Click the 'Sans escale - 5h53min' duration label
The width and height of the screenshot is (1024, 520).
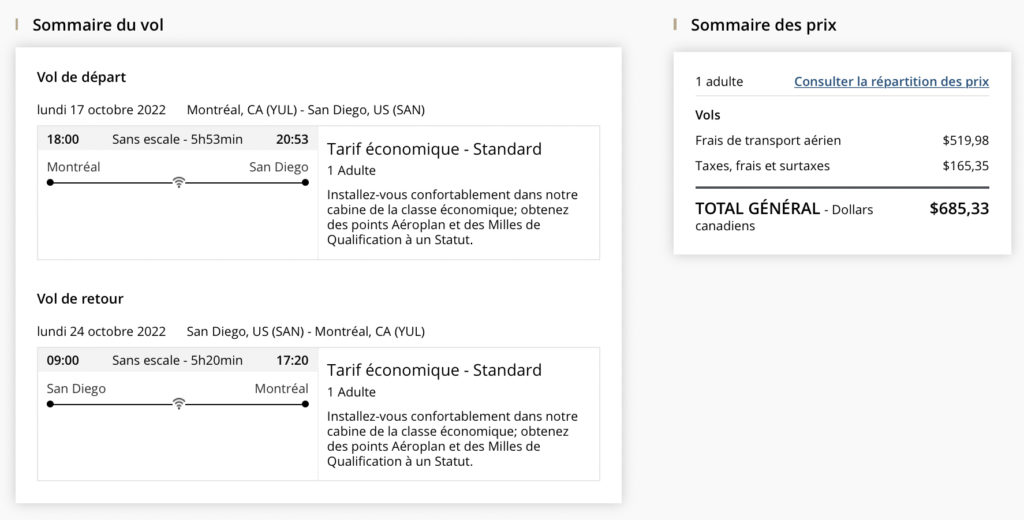click(177, 139)
